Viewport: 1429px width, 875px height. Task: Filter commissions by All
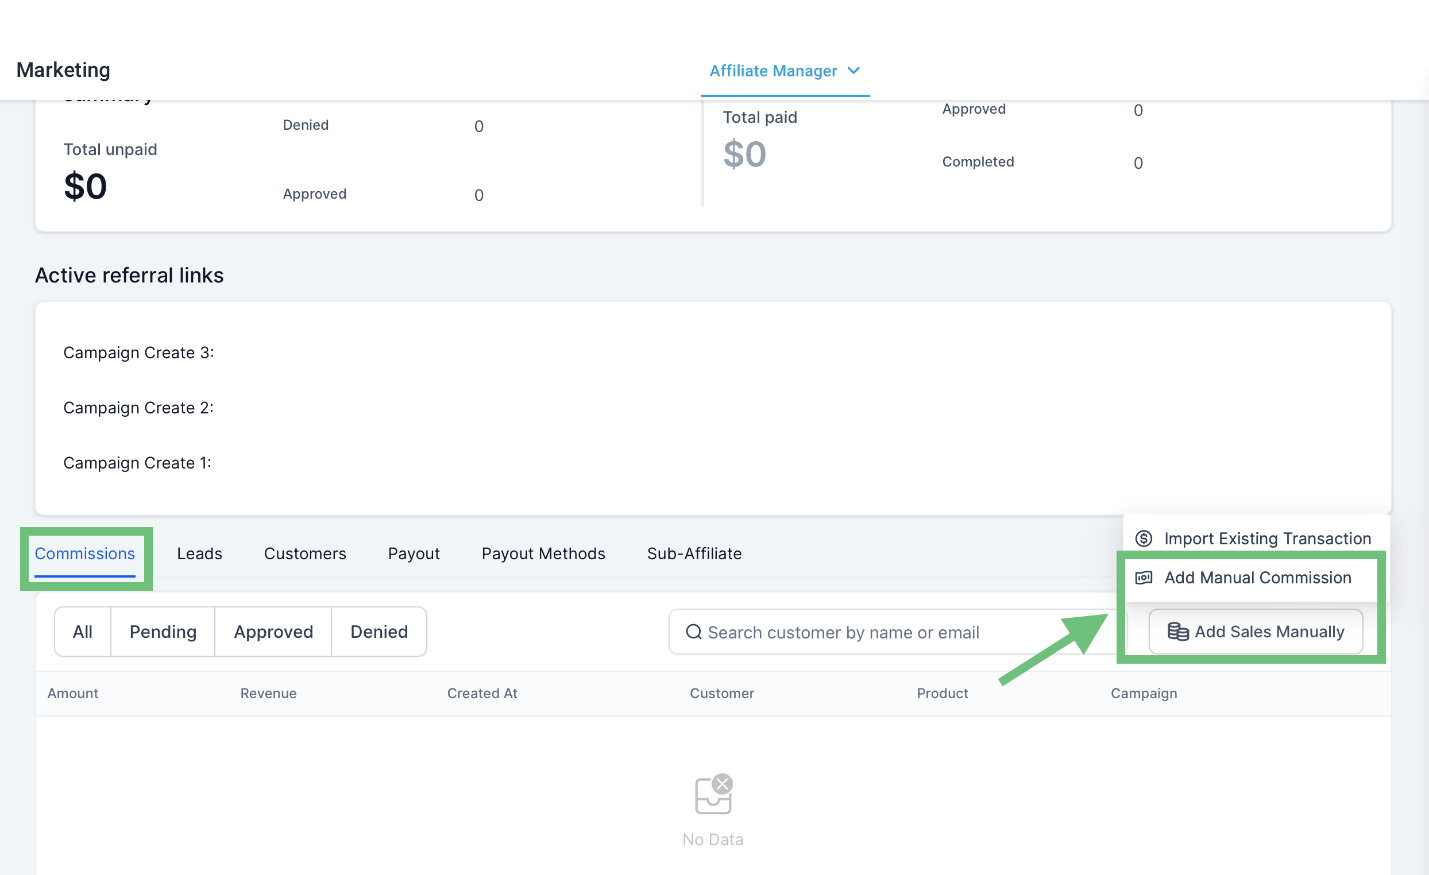pos(83,632)
